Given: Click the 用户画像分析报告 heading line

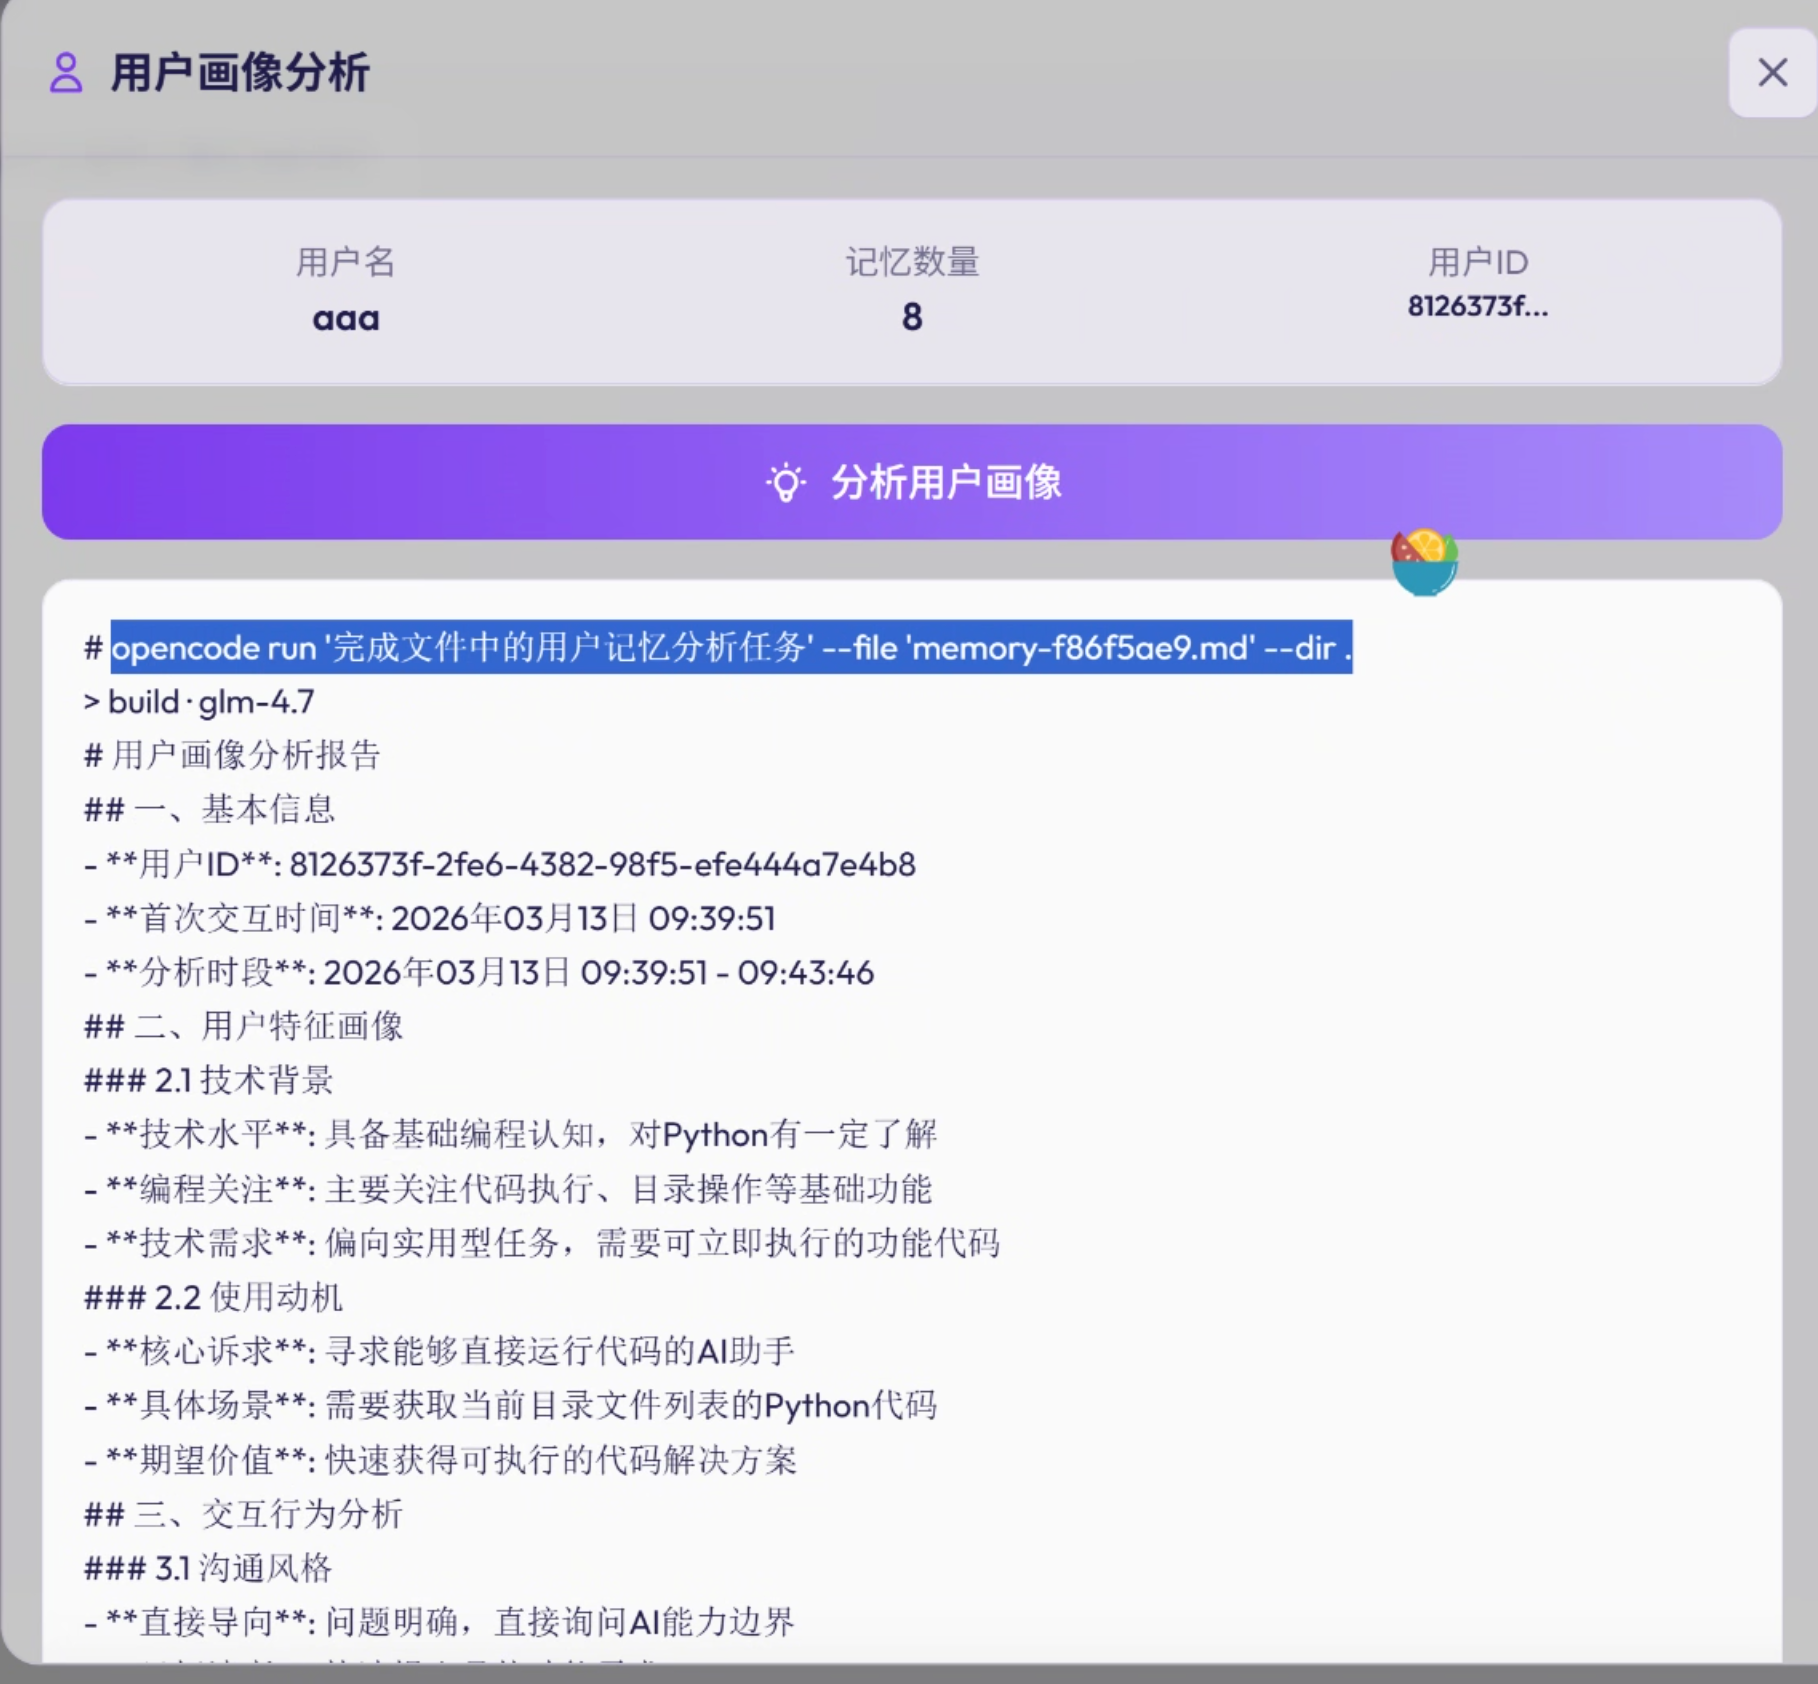Looking at the screenshot, I should click(x=245, y=755).
